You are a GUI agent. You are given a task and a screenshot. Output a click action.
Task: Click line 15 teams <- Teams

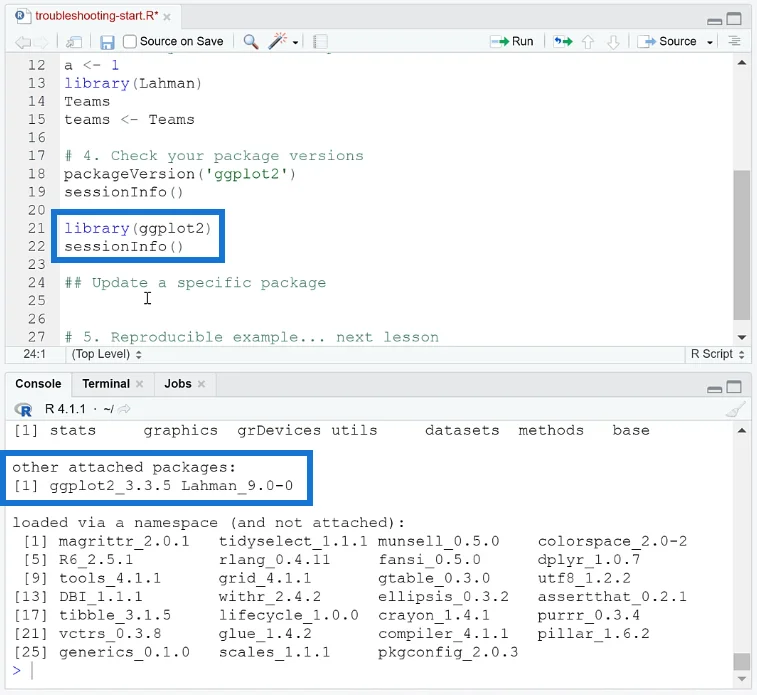(x=129, y=120)
